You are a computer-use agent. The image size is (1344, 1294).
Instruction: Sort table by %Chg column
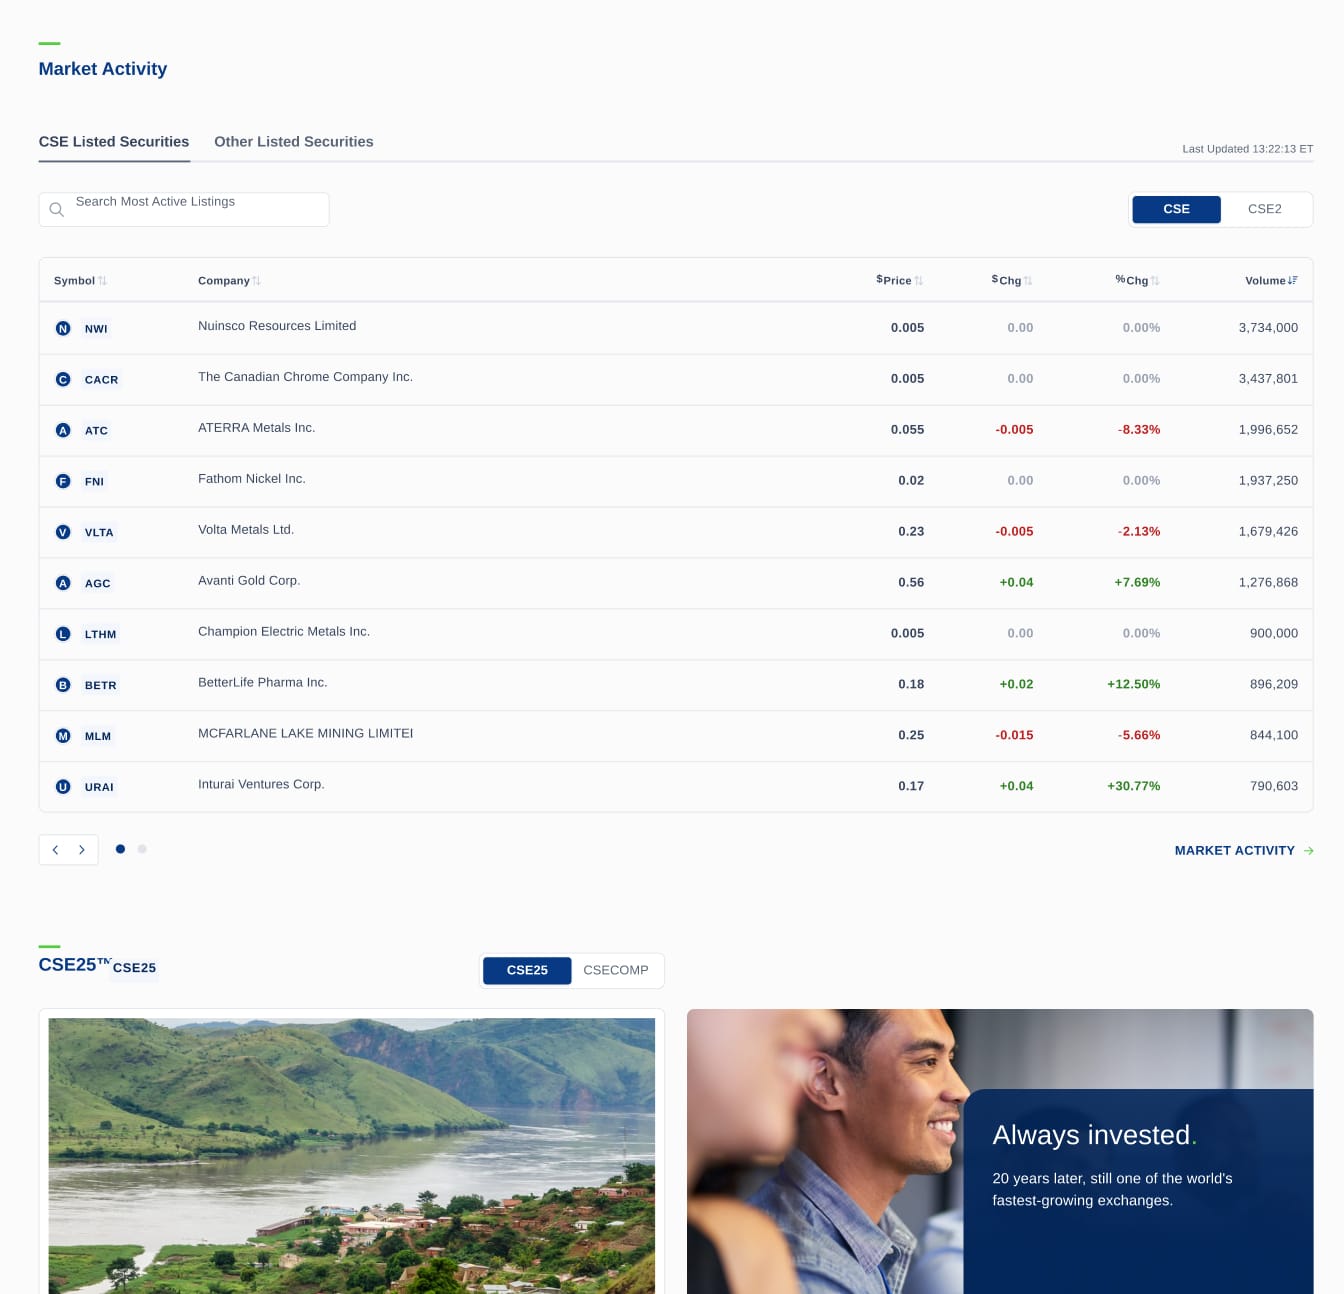click(1138, 281)
